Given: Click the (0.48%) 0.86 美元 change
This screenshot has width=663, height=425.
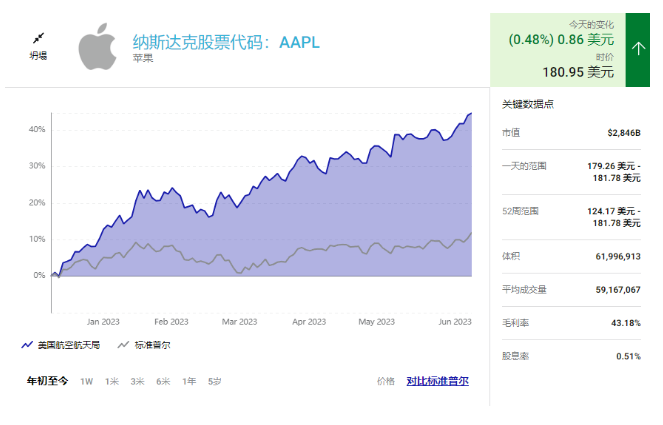Looking at the screenshot, I should (561, 39).
